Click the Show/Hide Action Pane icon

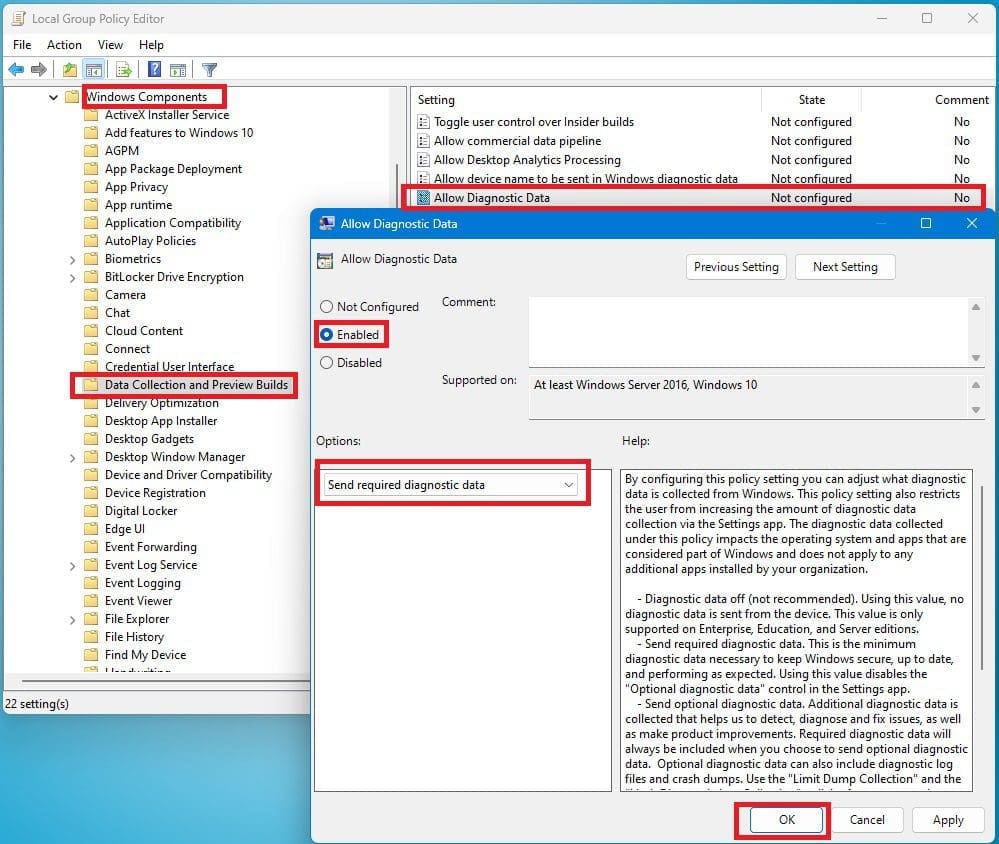coord(178,69)
